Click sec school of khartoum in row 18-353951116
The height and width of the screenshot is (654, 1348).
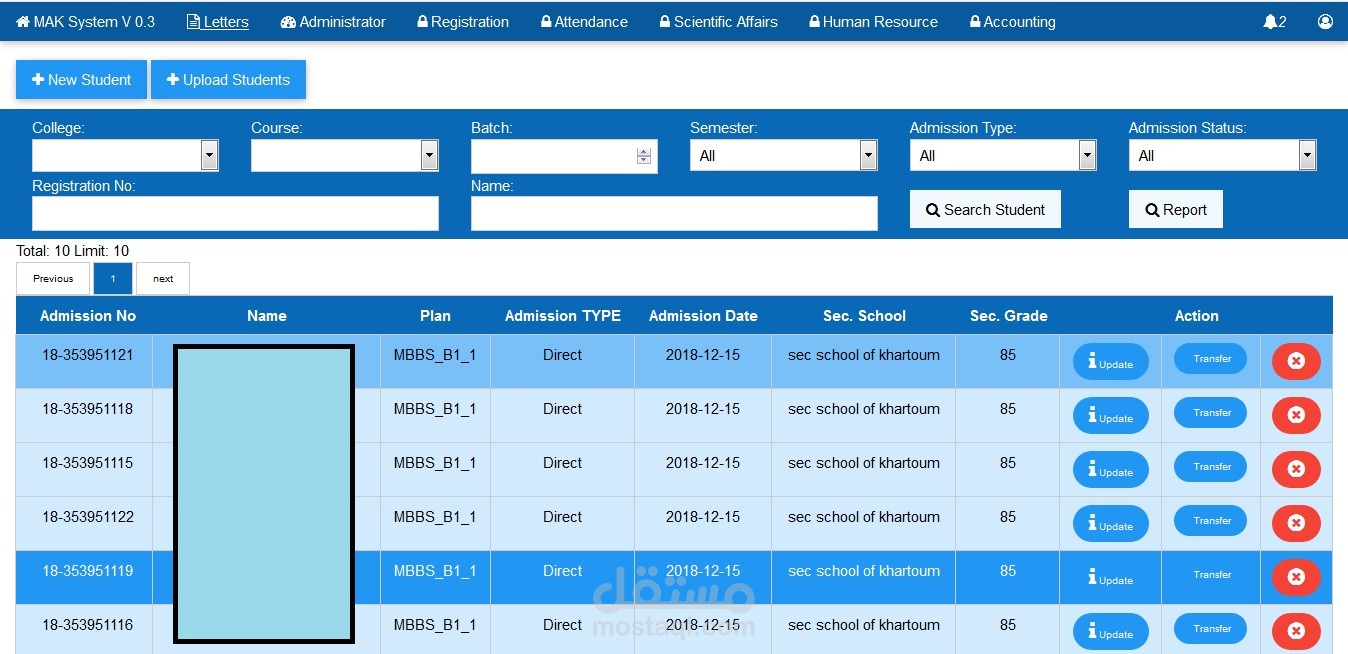[x=864, y=625]
